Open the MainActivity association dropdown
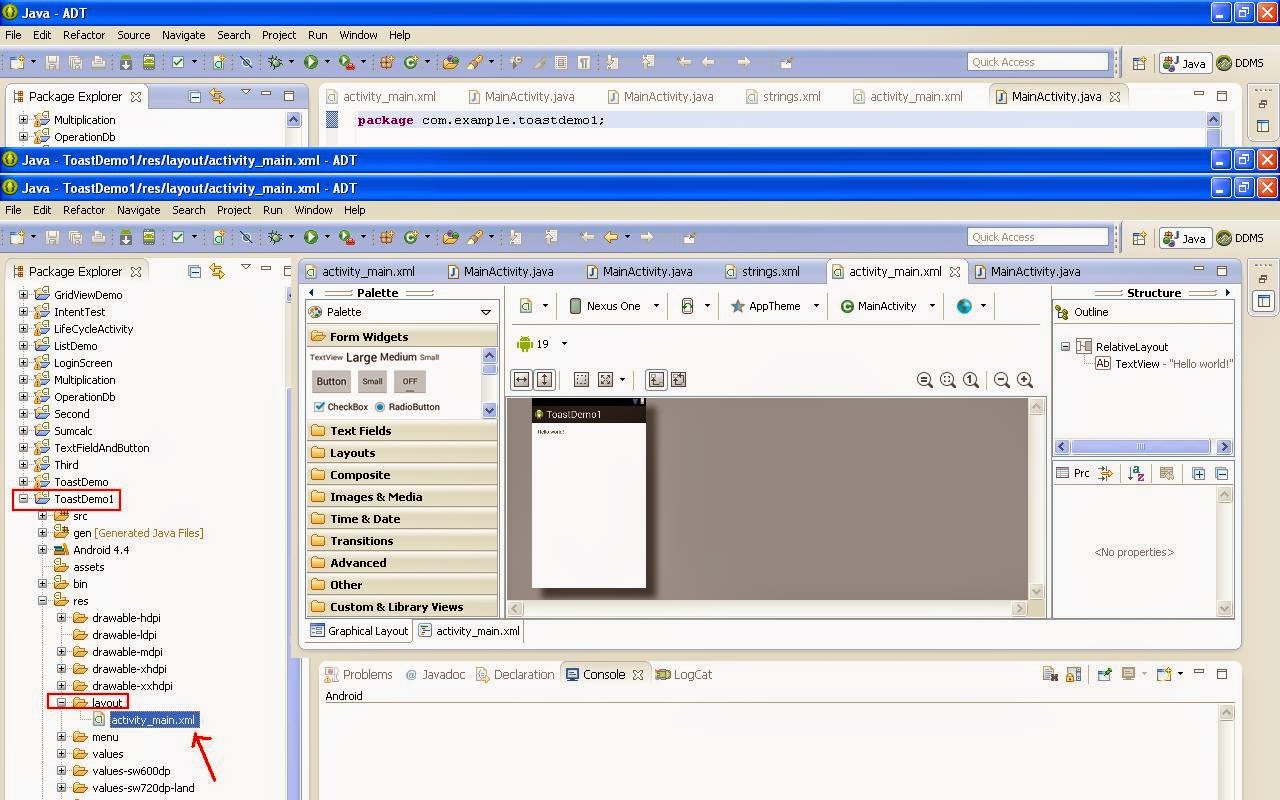This screenshot has height=800, width=1280. (886, 306)
